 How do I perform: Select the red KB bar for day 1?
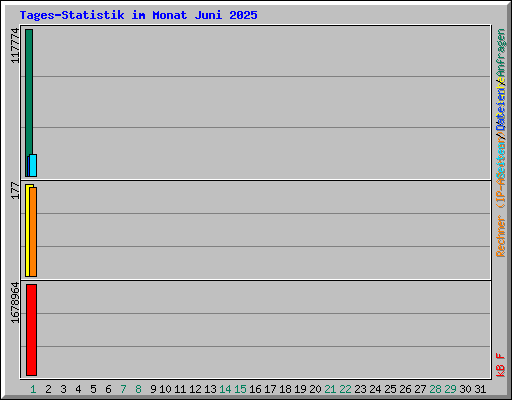click(31, 330)
